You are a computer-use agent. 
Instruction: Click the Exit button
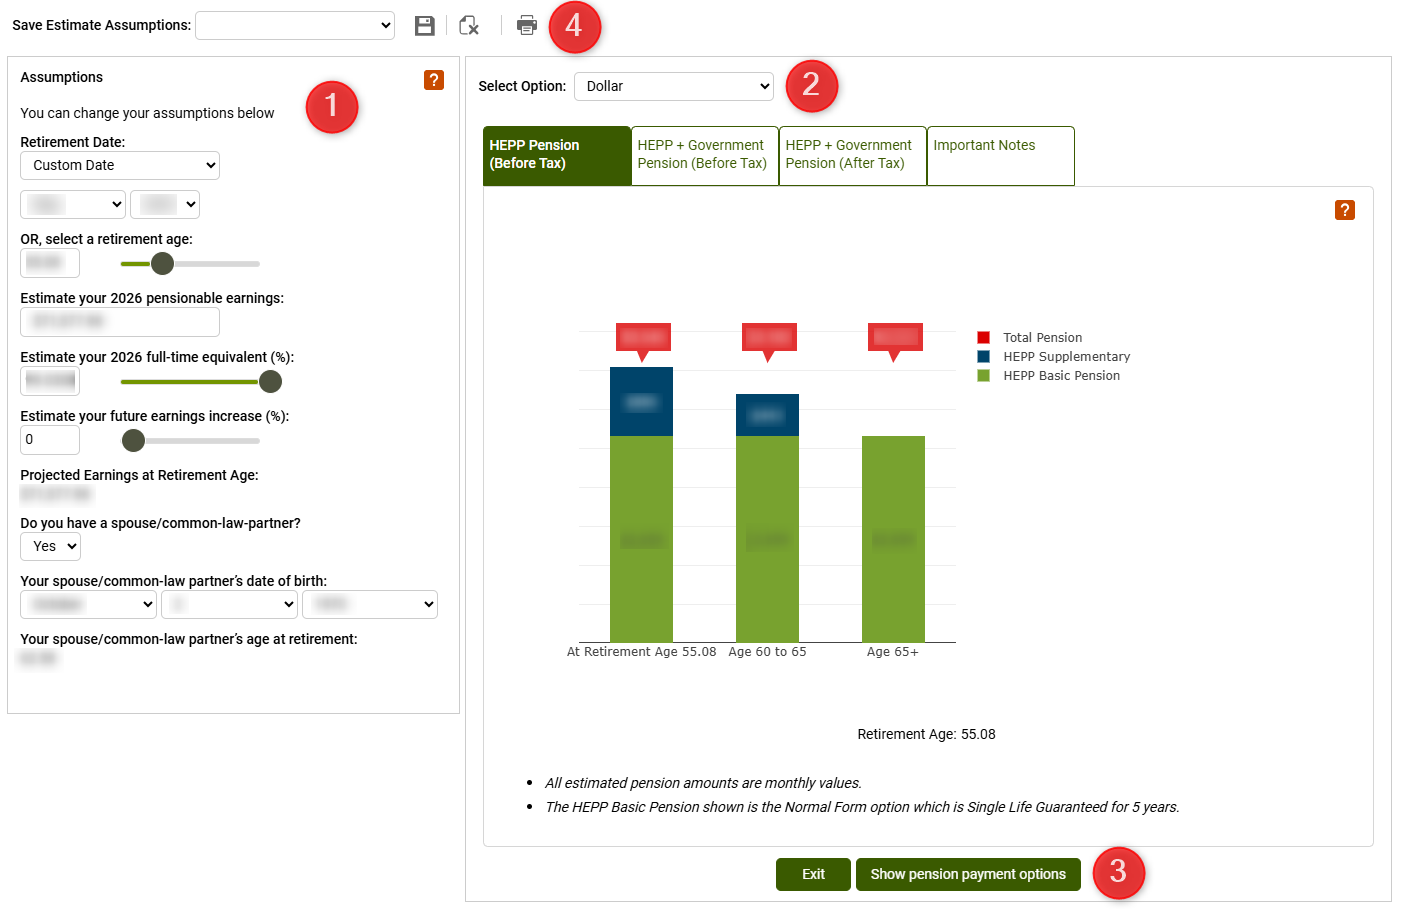point(813,875)
